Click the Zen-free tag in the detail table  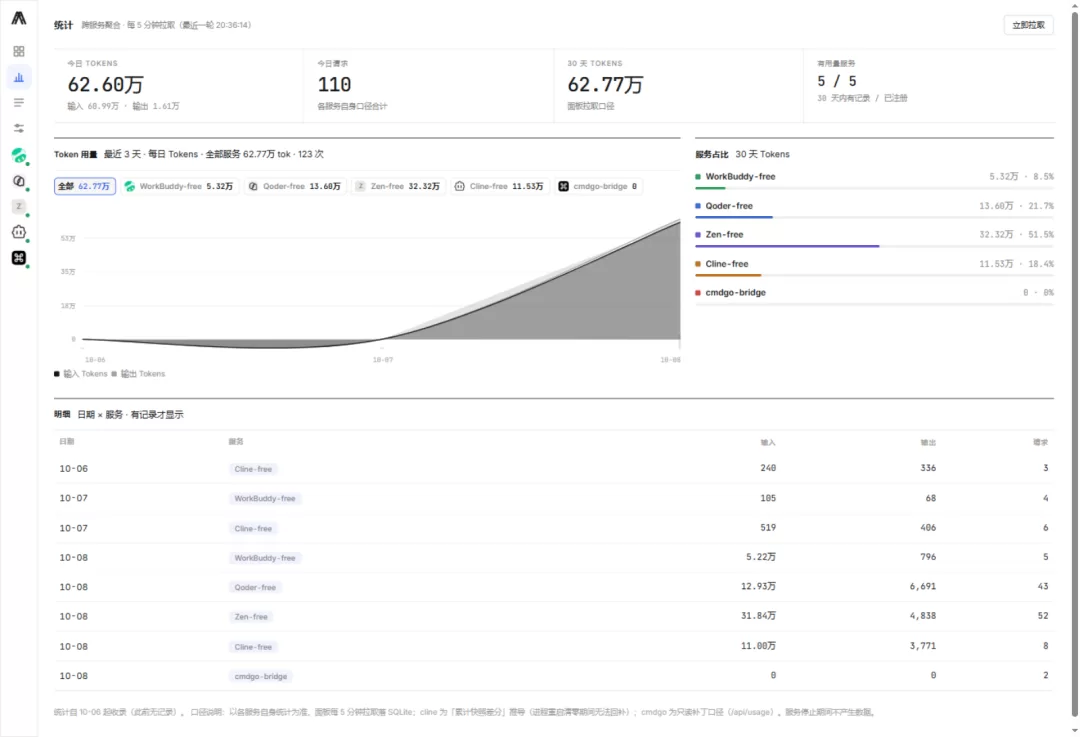[251, 617]
